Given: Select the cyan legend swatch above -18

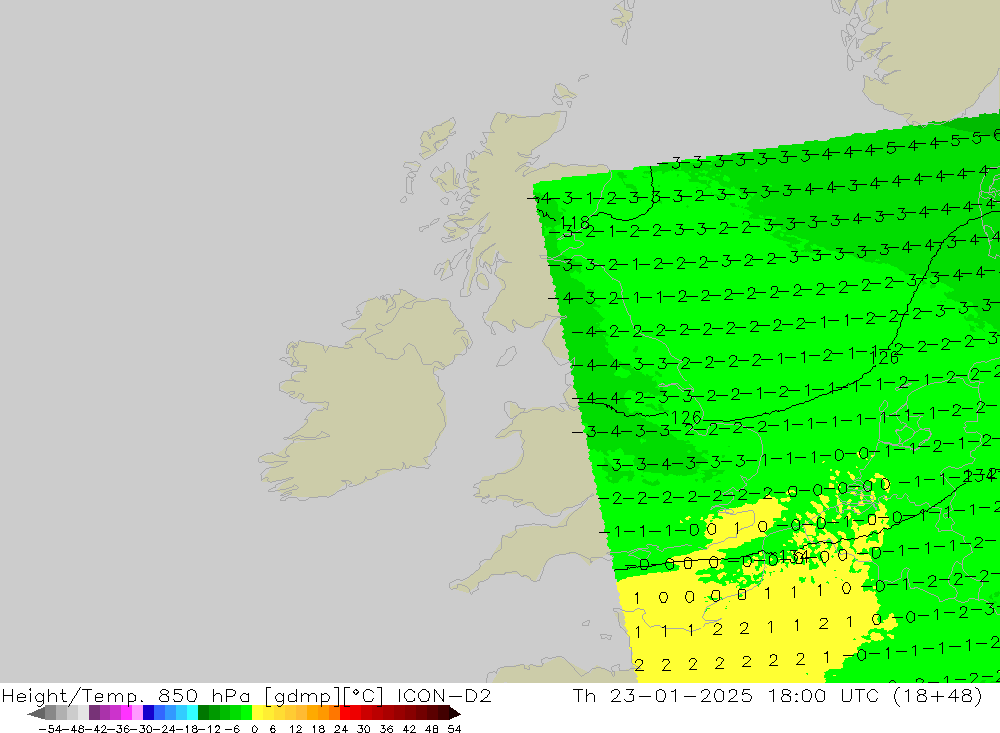Looking at the screenshot, I should (x=192, y=713).
